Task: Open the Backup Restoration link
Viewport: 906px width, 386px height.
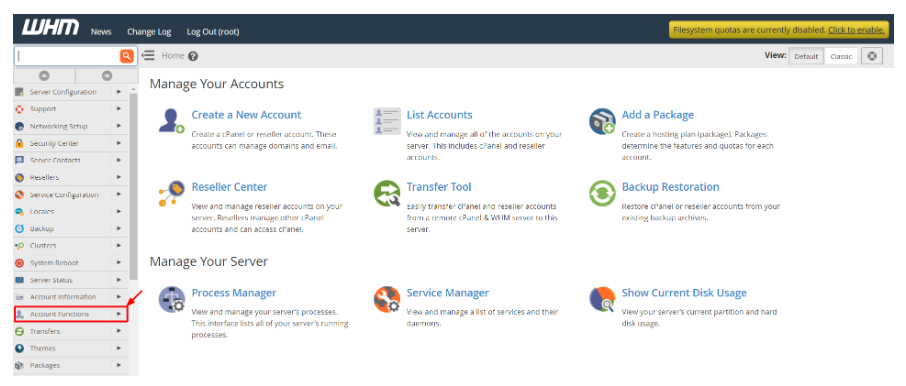Action: tap(670, 187)
